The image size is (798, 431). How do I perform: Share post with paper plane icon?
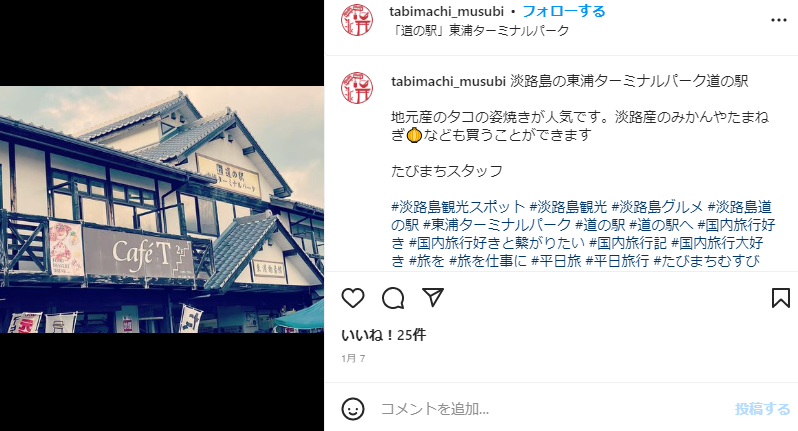[433, 297]
